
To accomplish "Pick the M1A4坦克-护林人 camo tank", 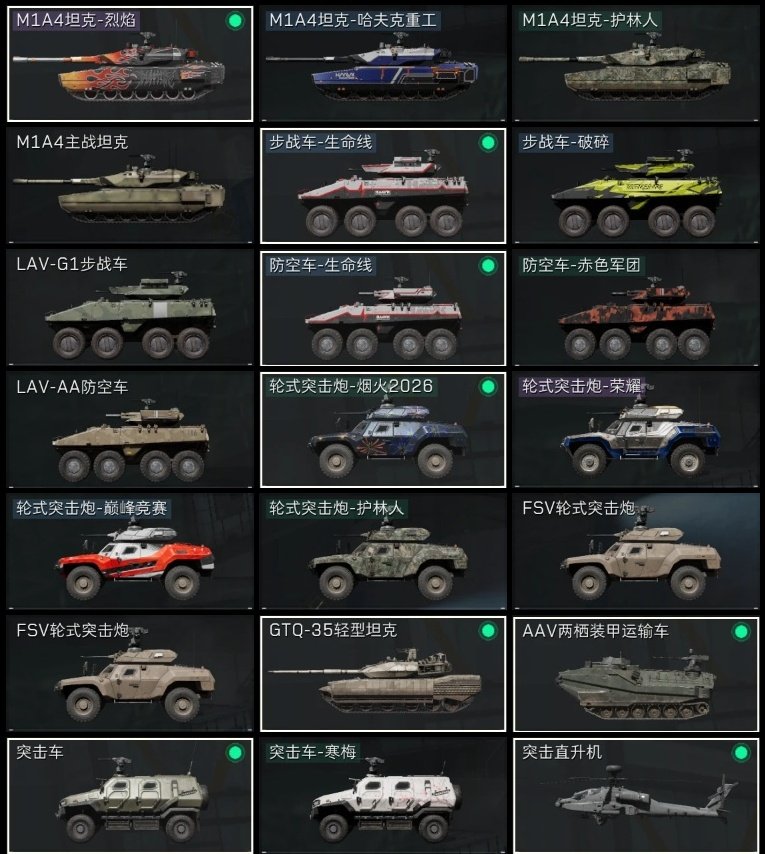I will click(636, 64).
